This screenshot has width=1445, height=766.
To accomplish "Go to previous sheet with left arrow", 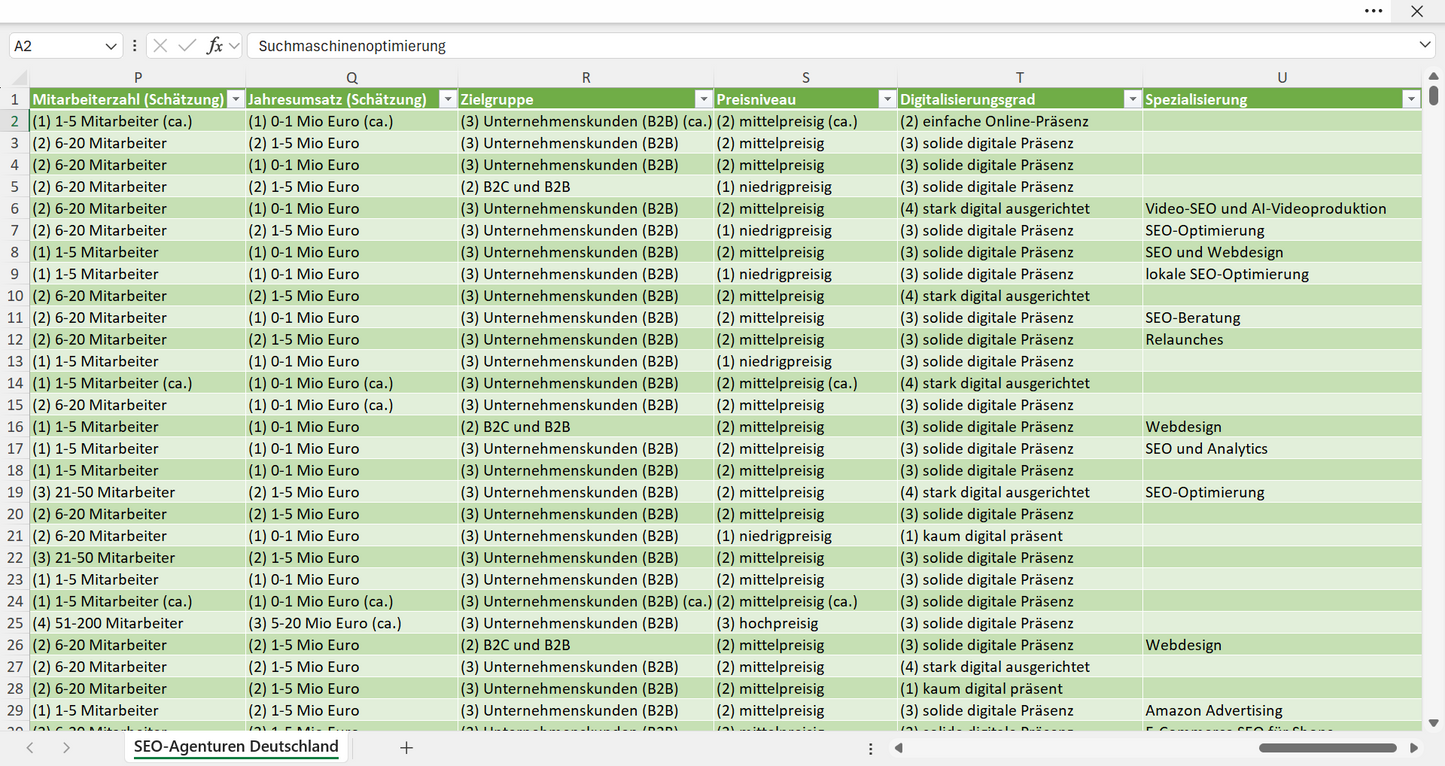I will (30, 748).
